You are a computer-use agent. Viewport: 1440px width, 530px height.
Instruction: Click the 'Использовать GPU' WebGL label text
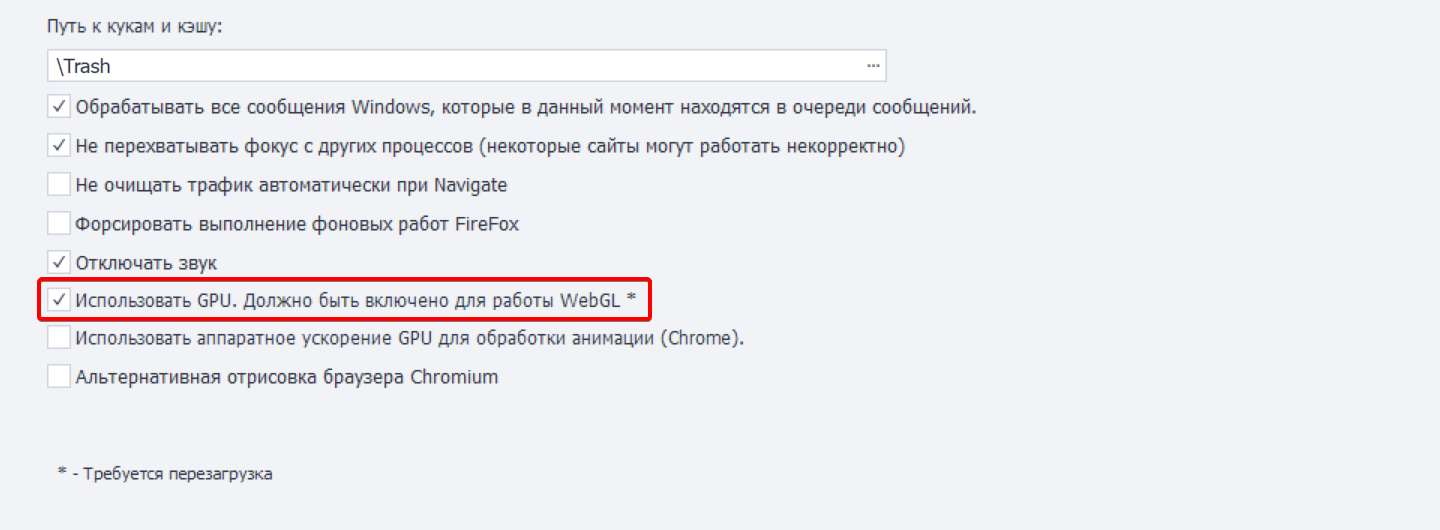[355, 299]
